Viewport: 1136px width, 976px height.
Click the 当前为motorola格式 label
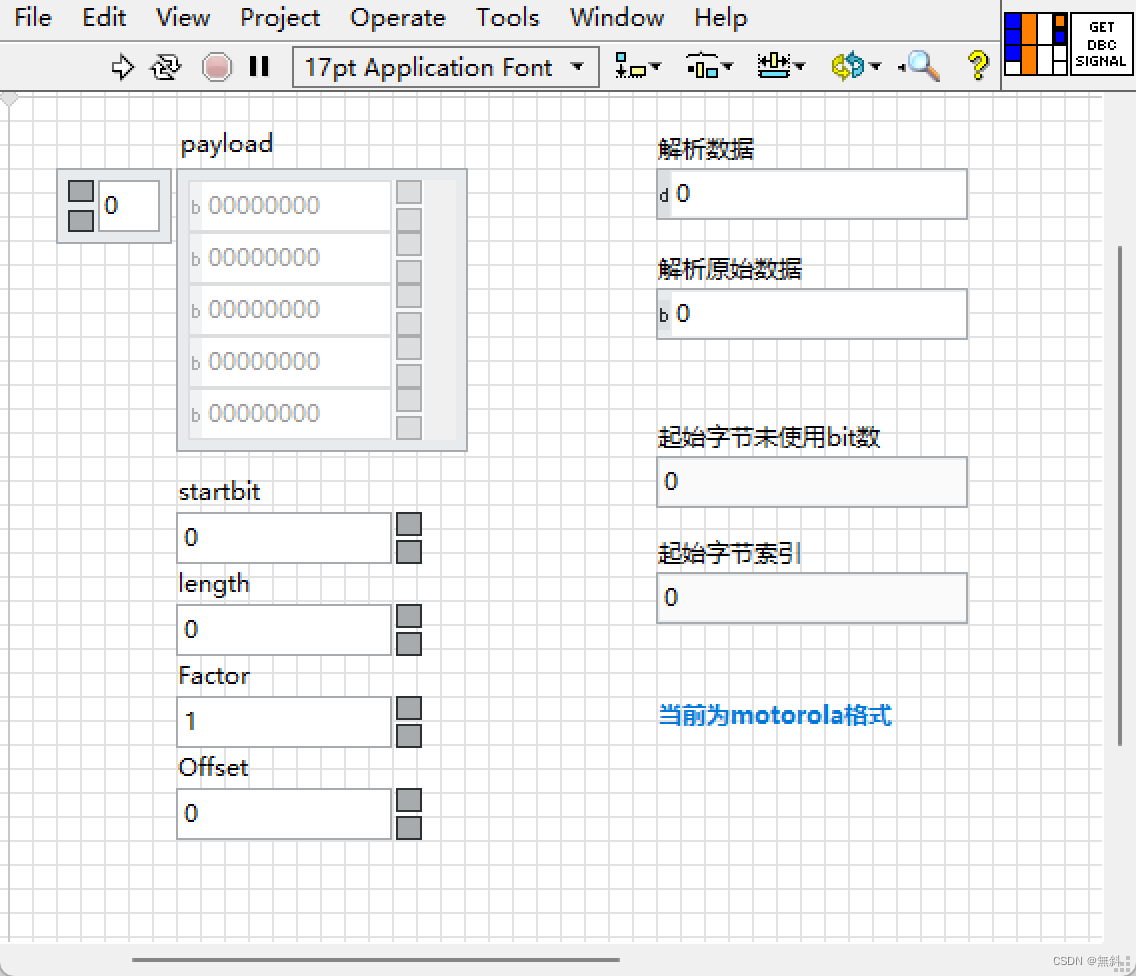tap(776, 714)
